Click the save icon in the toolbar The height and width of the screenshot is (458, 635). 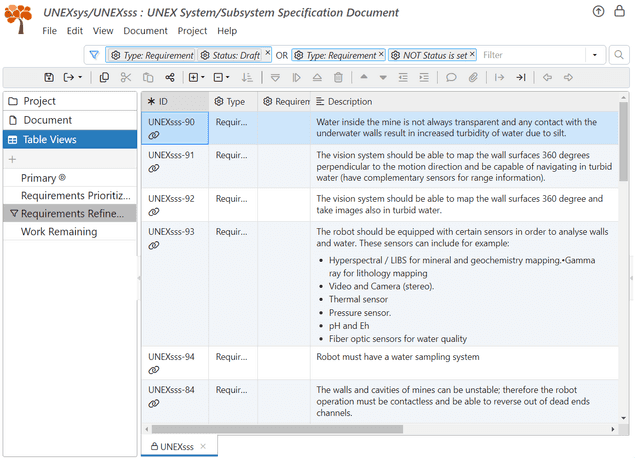[x=49, y=77]
